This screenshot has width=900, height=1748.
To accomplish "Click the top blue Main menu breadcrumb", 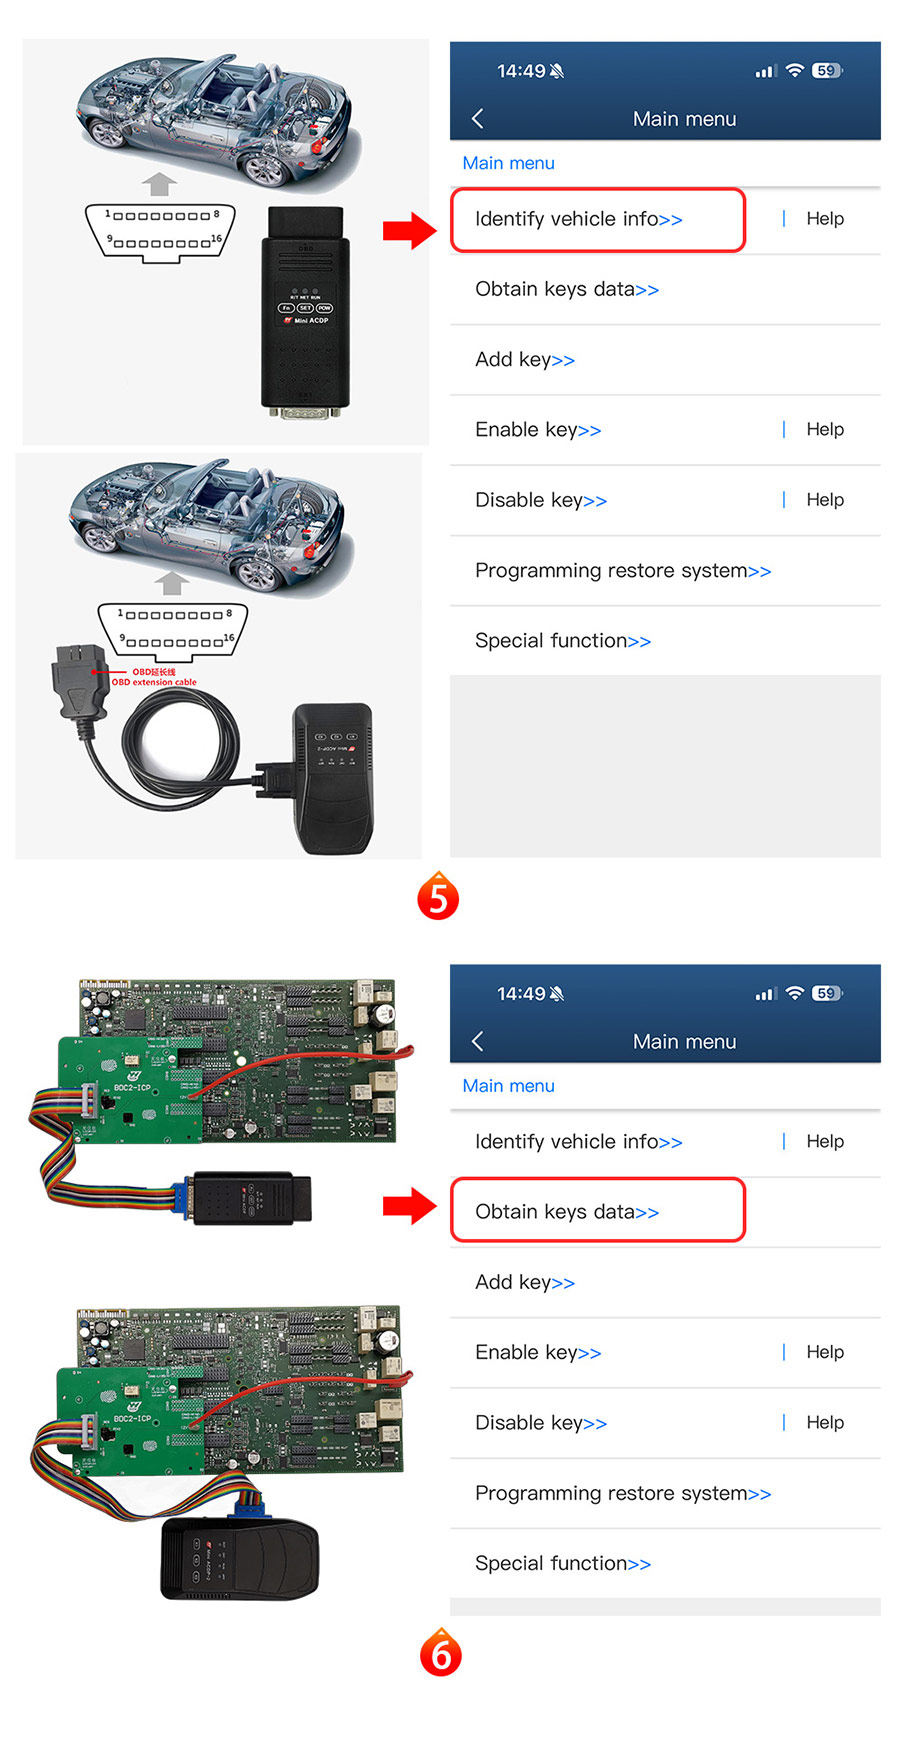I will [508, 163].
